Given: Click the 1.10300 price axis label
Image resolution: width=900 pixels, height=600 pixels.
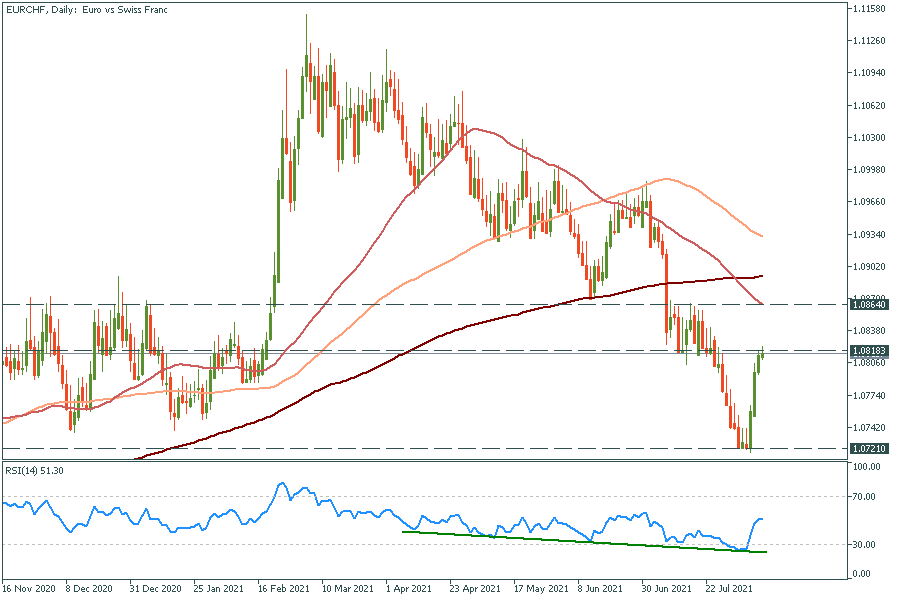Looking at the screenshot, I should click(867, 138).
